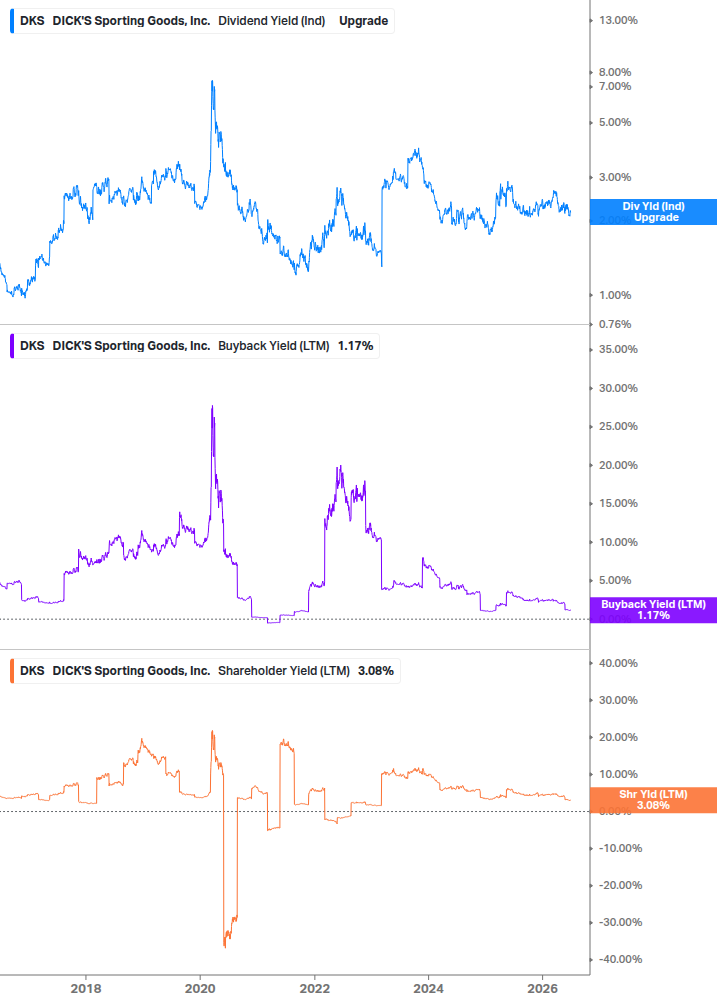Click the 2024 label on the time axis

[x=428, y=989]
